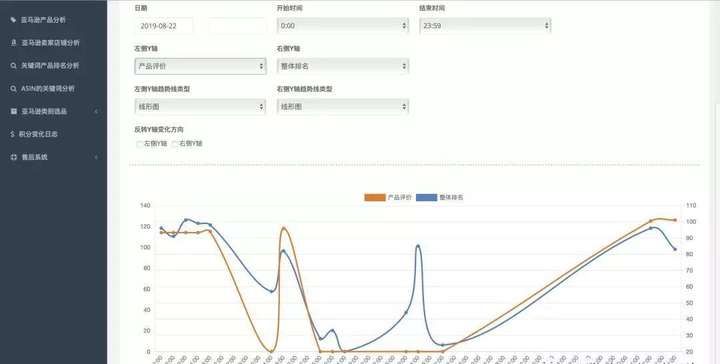The width and height of the screenshot is (720, 364).
Task: Open the 左侧Y轴 dropdown showing 产品评价
Action: [200, 66]
